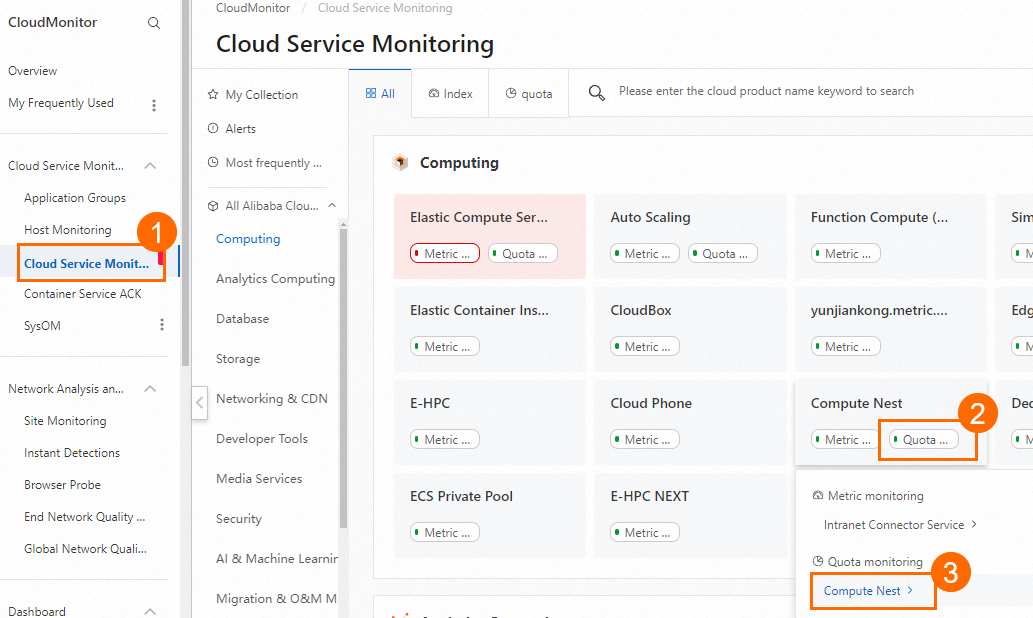1033x618 pixels.
Task: Open SysOM in the sidebar
Action: coord(42,325)
